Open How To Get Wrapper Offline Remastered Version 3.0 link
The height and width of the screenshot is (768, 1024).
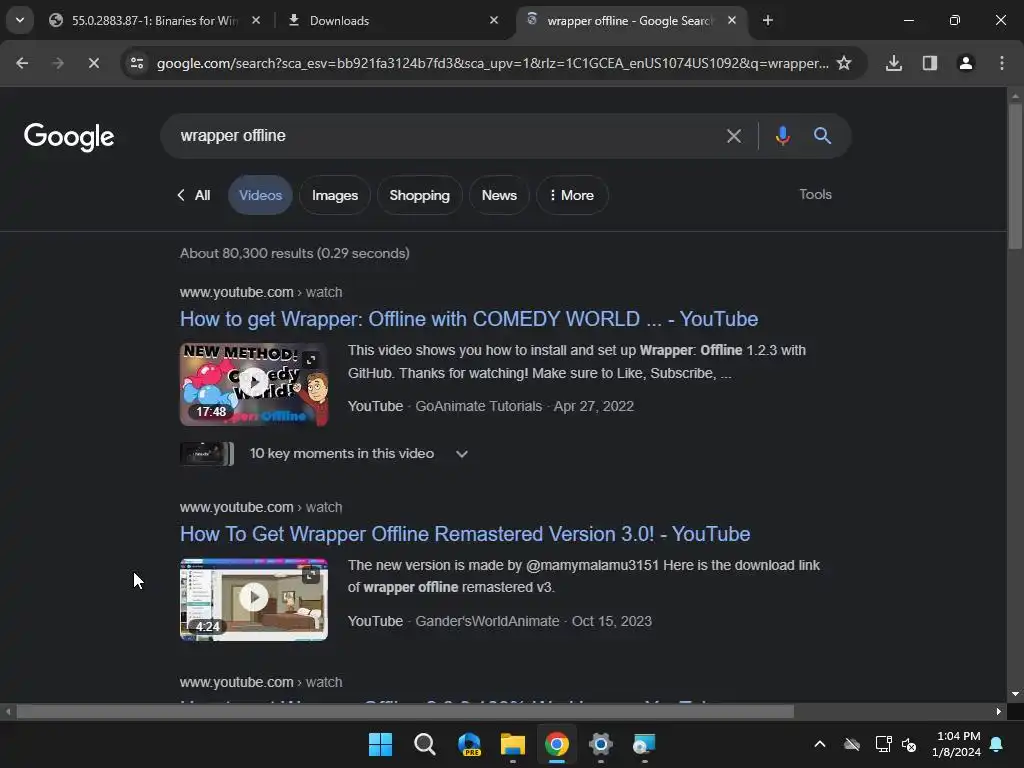465,534
